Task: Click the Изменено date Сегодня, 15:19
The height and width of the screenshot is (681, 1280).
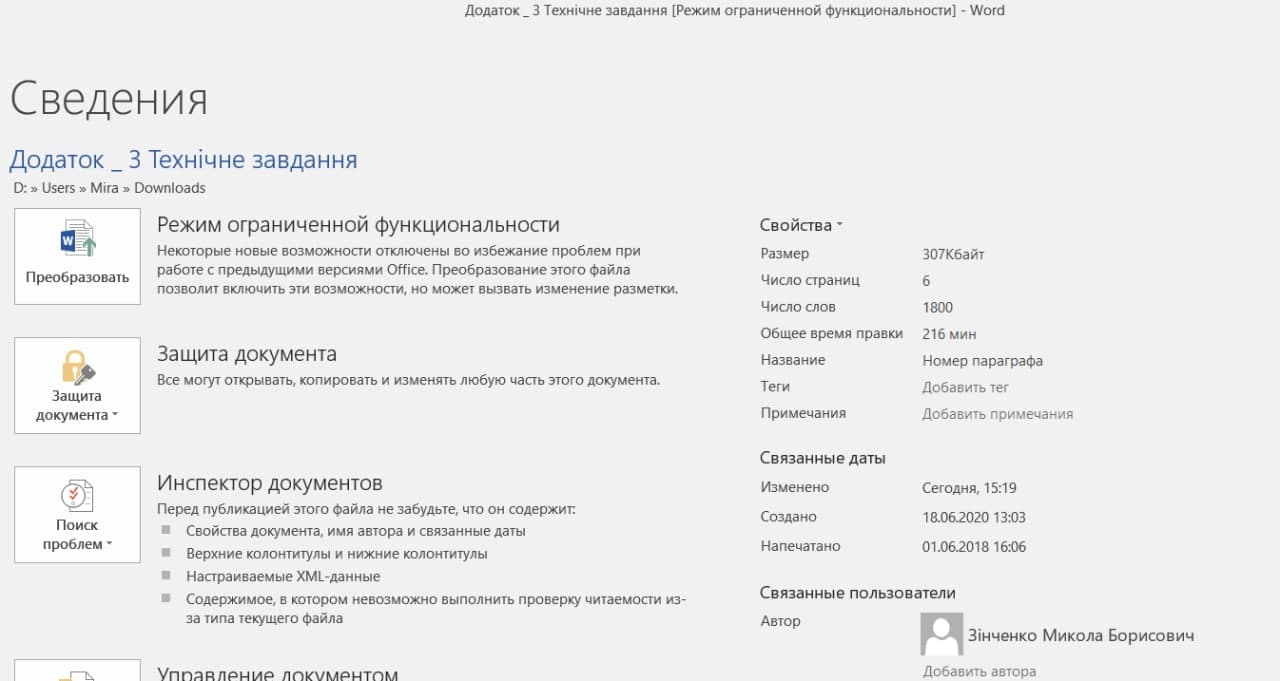Action: coord(969,488)
